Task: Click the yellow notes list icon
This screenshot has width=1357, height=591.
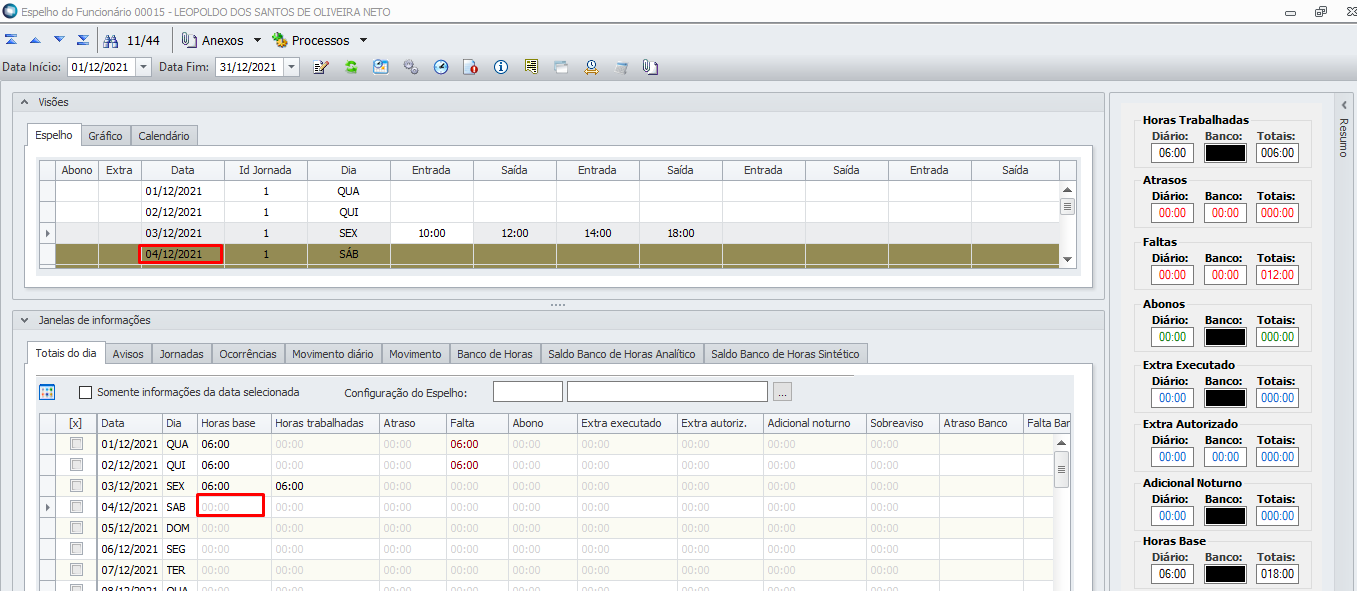Action: coord(531,67)
